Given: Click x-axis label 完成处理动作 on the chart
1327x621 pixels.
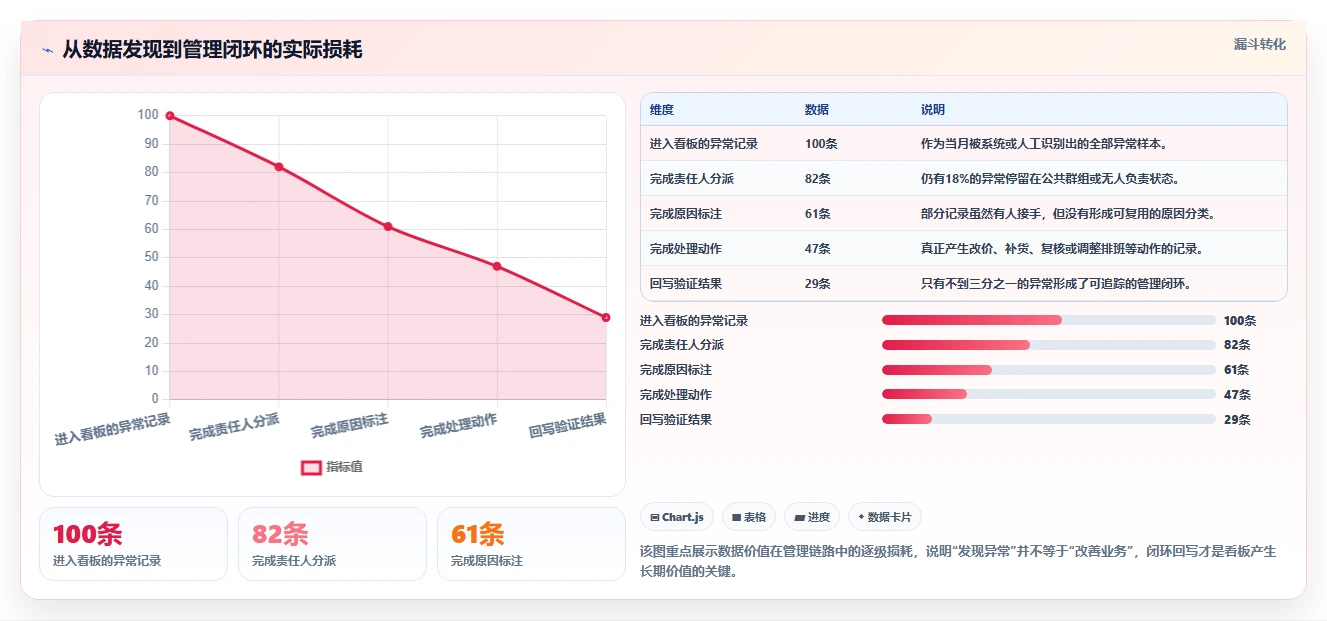Looking at the screenshot, I should 459,425.
